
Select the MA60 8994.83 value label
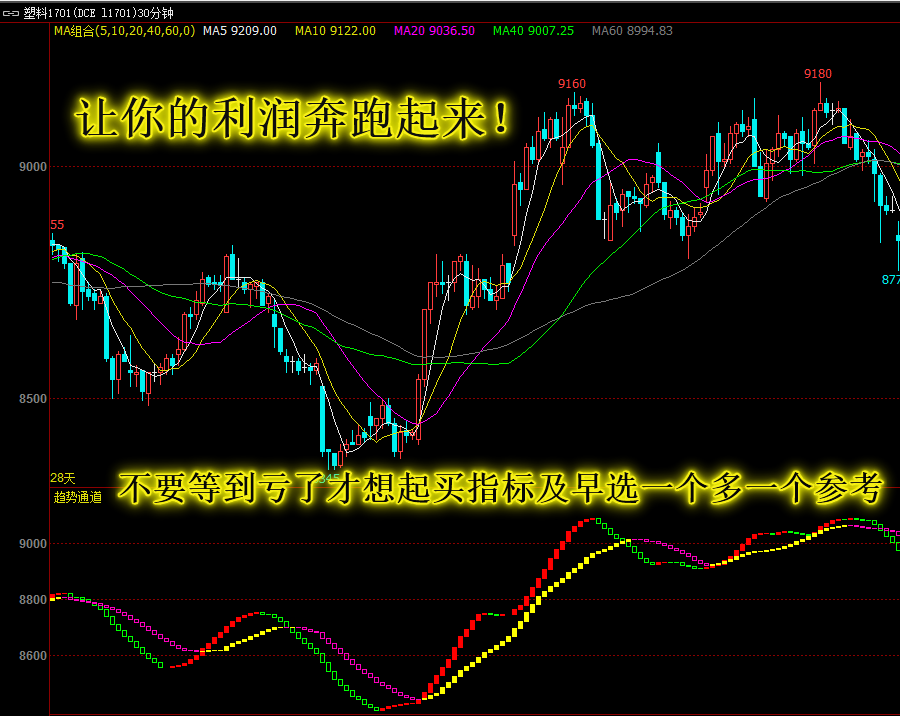coord(632,31)
